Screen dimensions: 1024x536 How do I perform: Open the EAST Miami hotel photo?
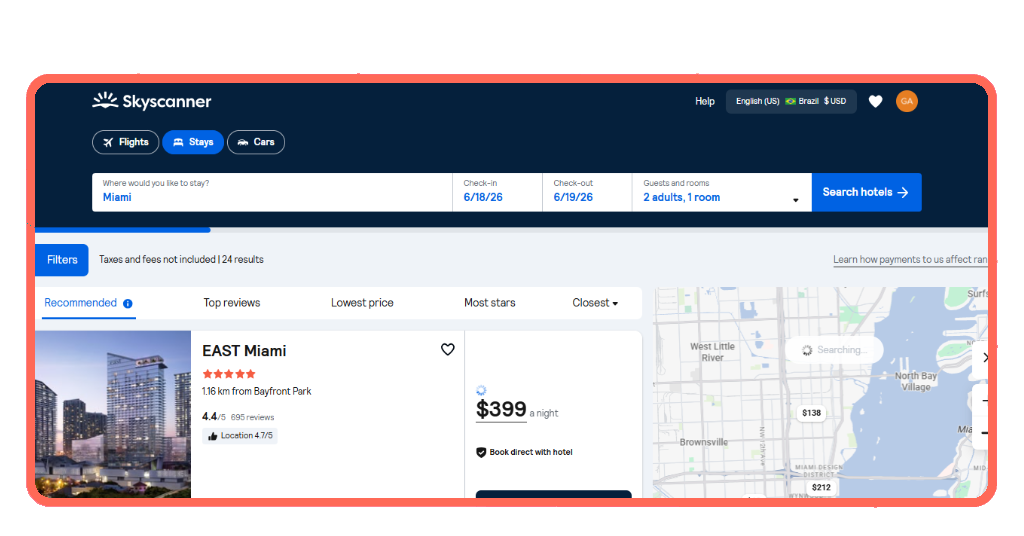113,414
